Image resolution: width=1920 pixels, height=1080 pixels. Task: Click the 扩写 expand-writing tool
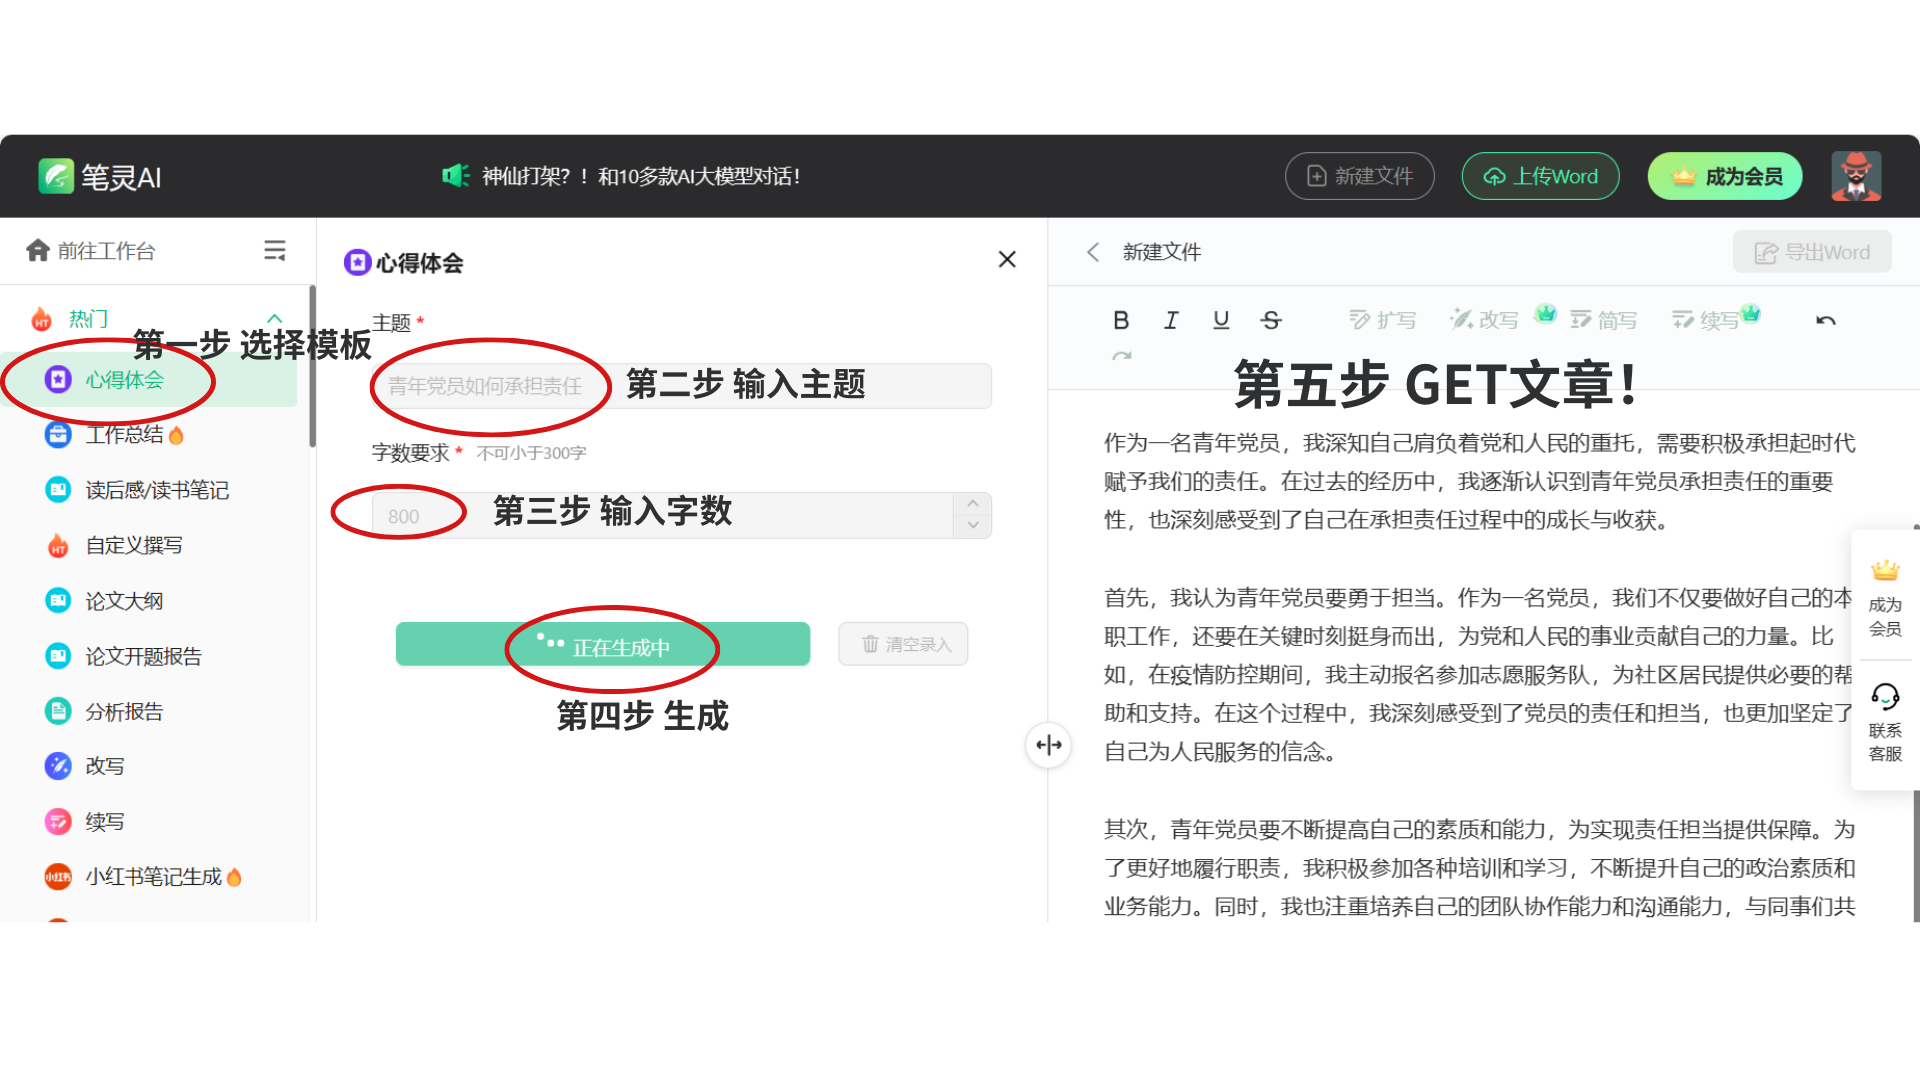point(1382,320)
